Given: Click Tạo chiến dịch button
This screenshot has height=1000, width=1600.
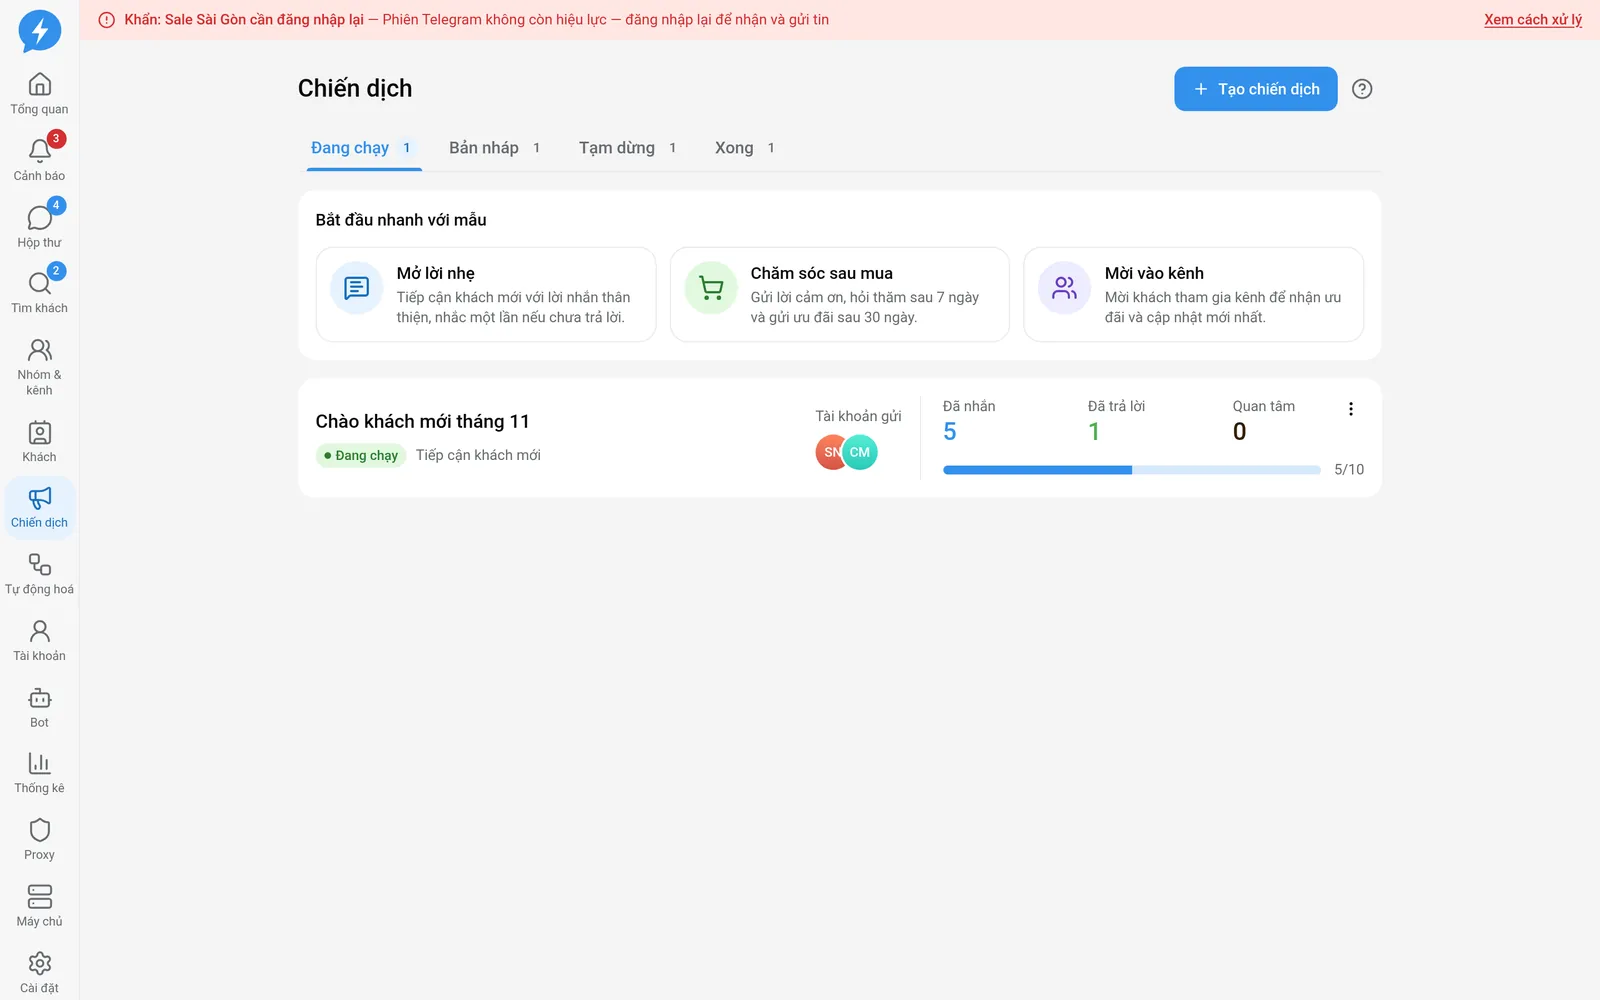Looking at the screenshot, I should point(1256,89).
